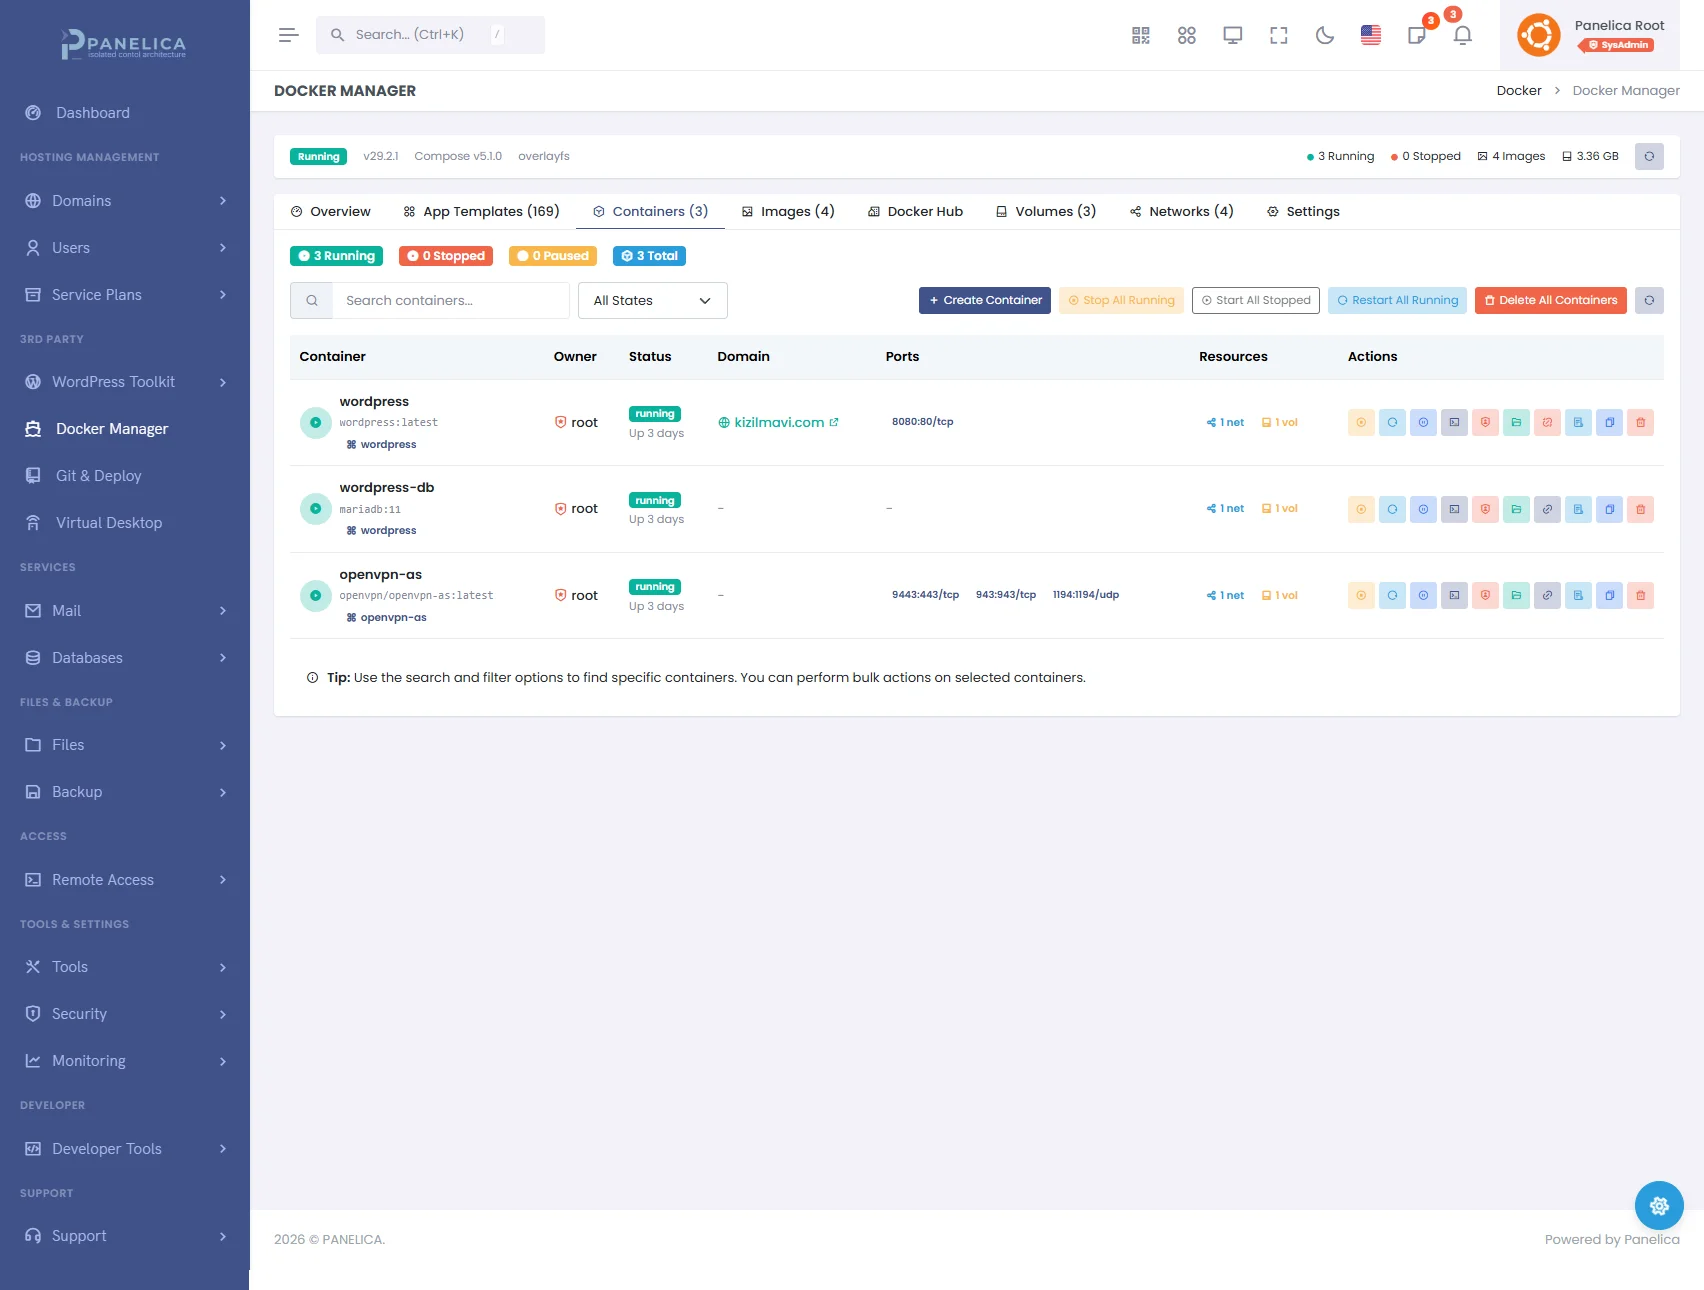1704x1290 pixels.
Task: Delete the openvpn-as container
Action: [x=1640, y=595]
